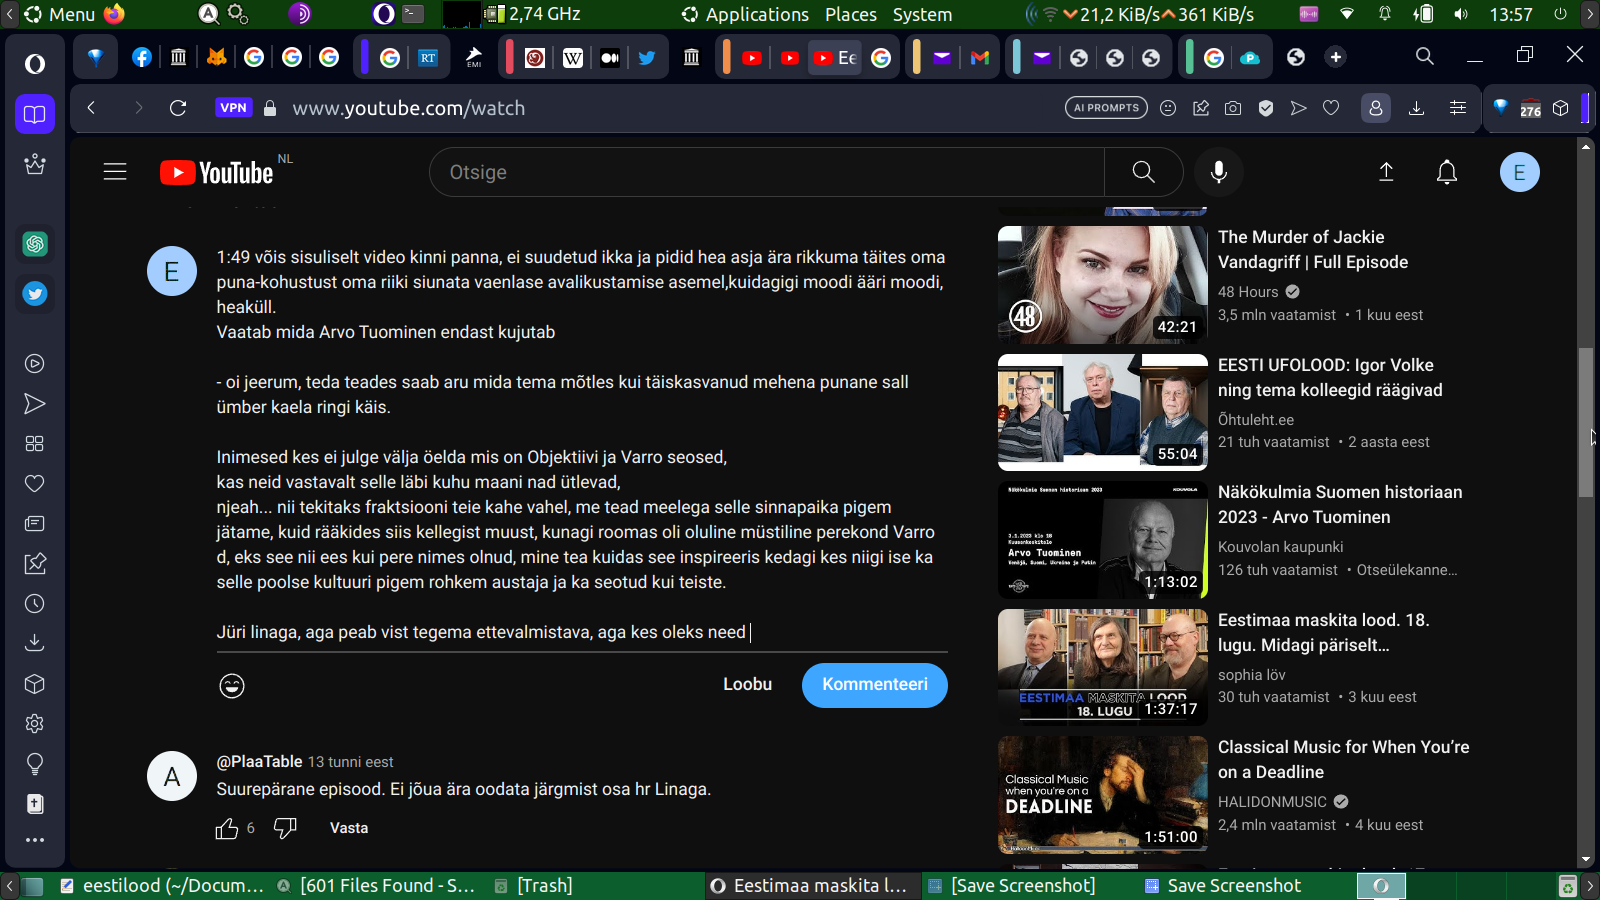The width and height of the screenshot is (1600, 900).
Task: Open the Places menu in the panel
Action: point(851,14)
